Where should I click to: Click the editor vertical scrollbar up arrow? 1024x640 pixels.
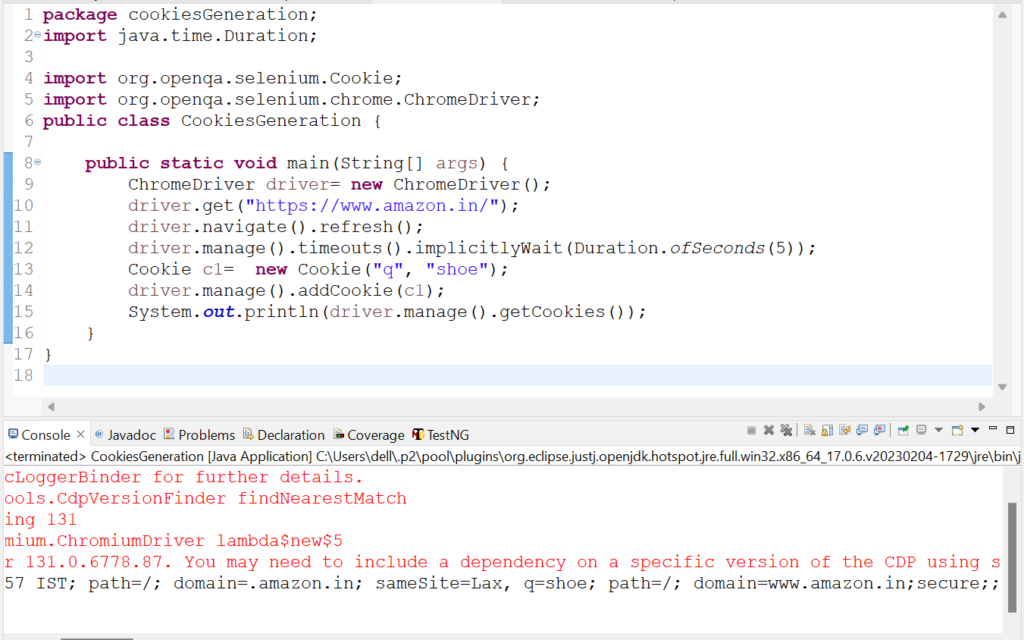coord(1002,15)
